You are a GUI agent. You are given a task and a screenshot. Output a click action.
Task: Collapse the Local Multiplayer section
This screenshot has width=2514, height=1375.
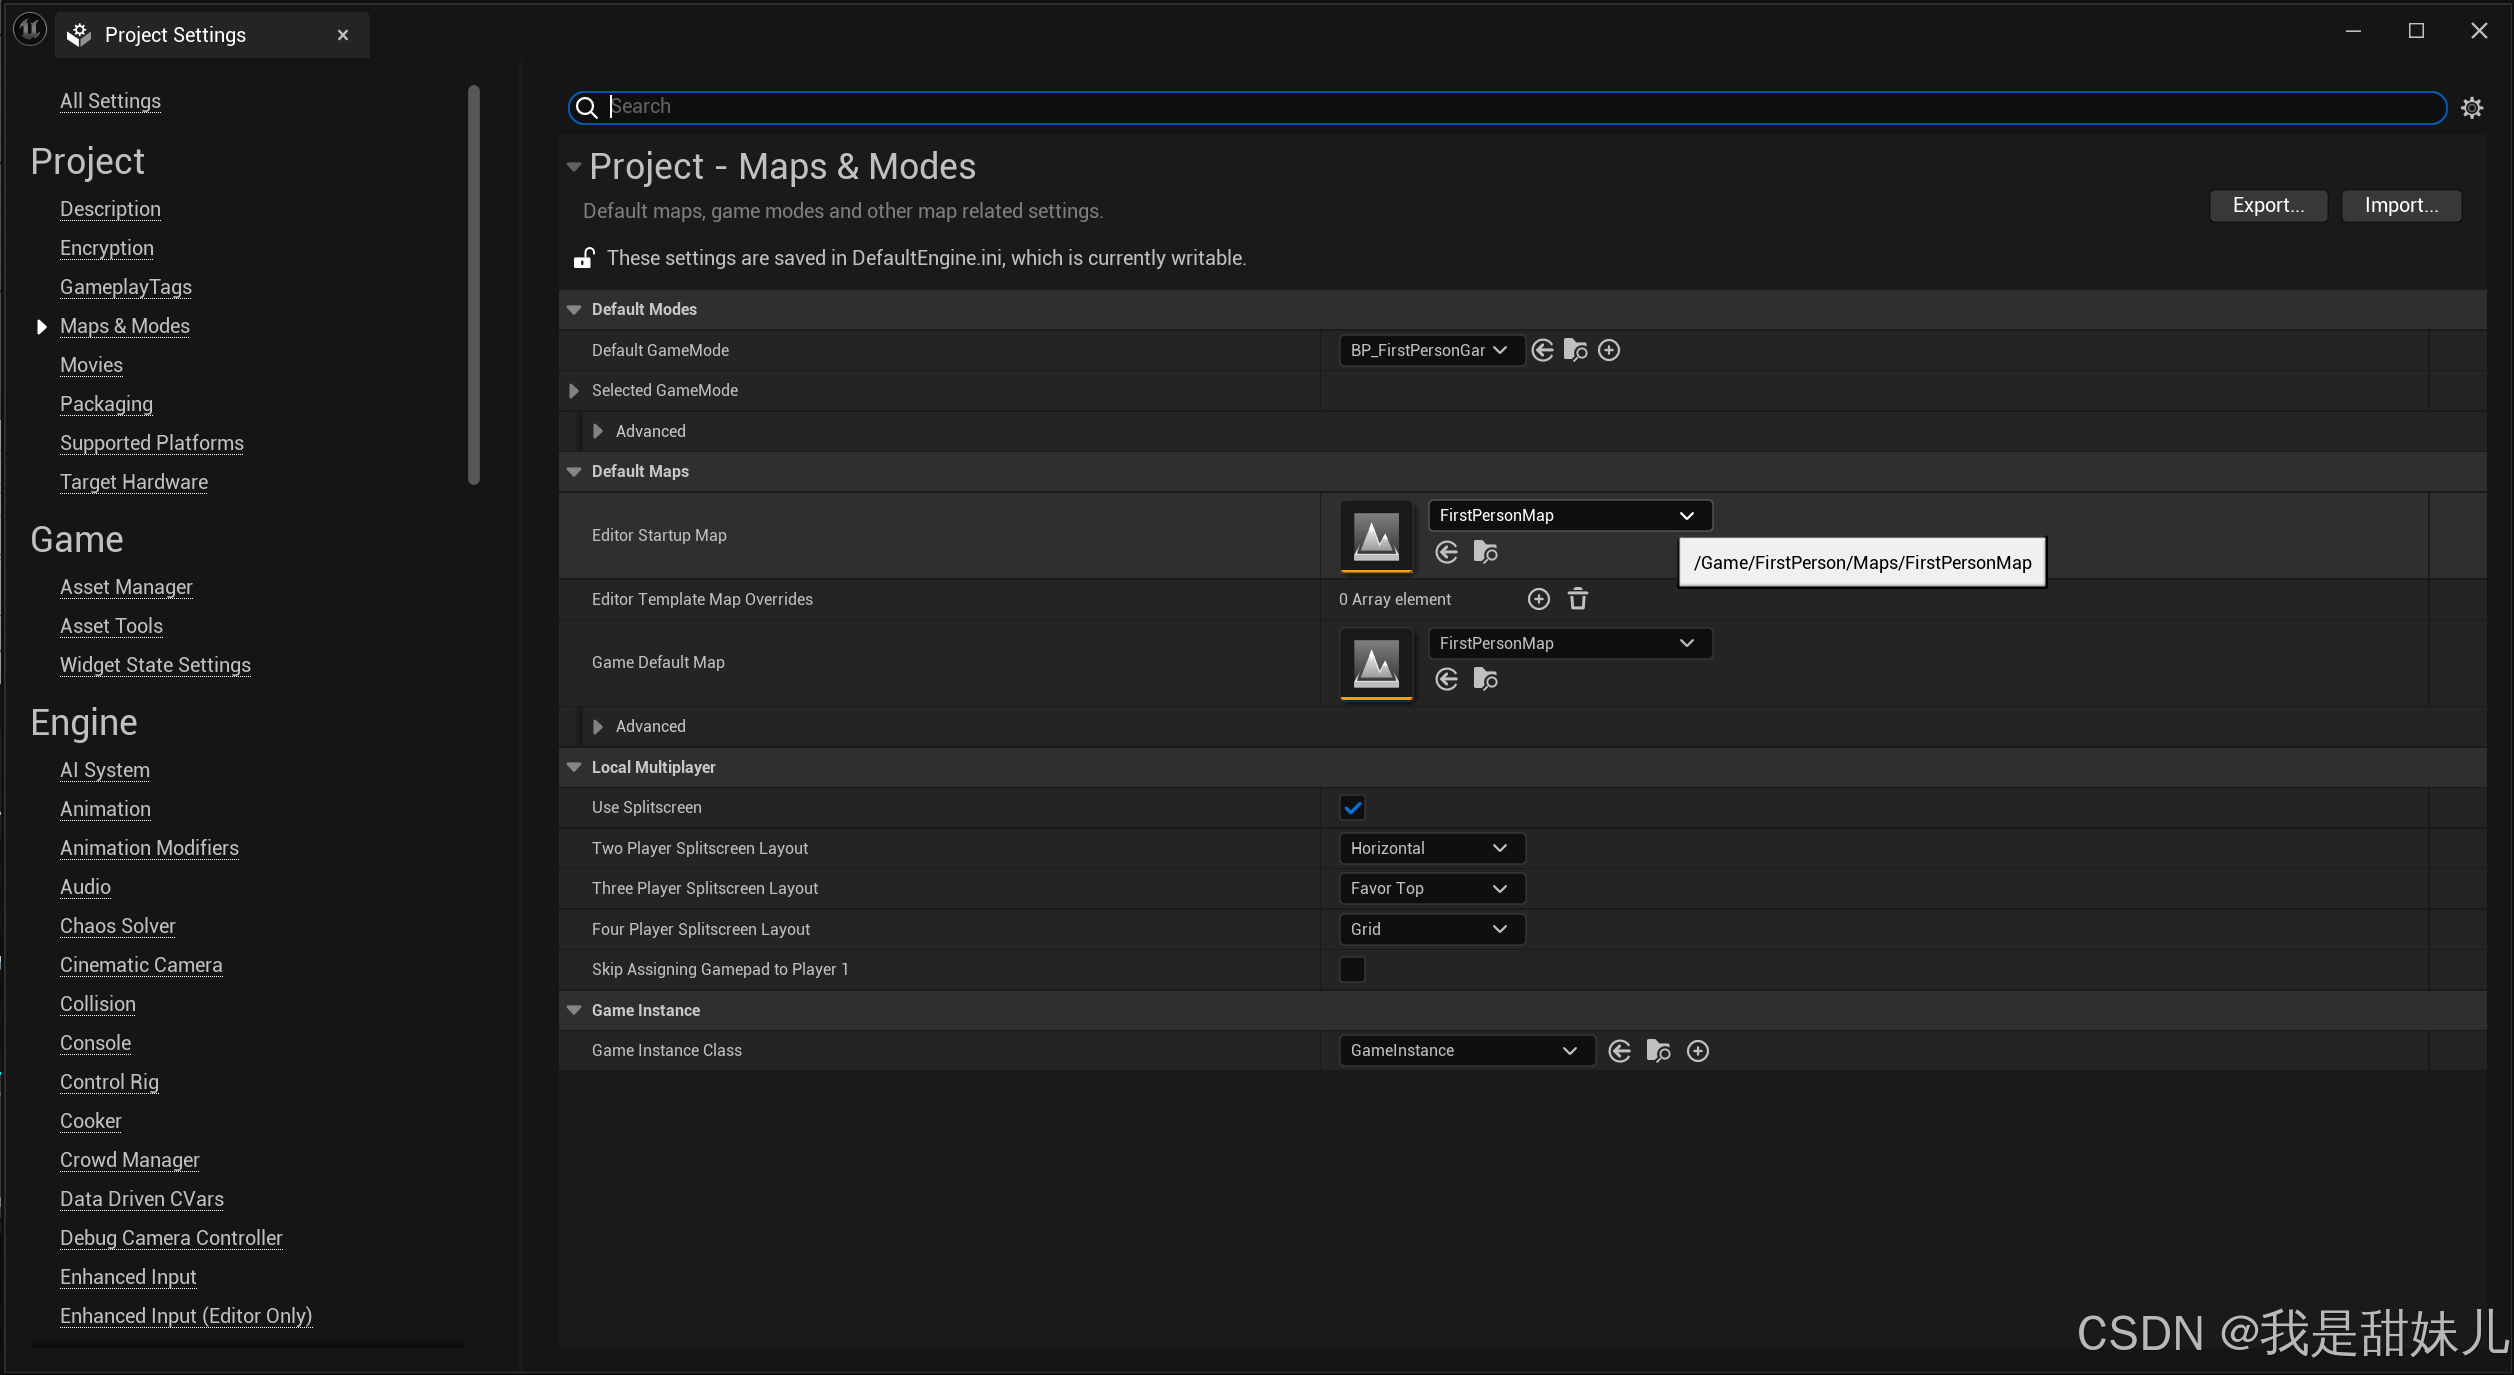click(574, 767)
